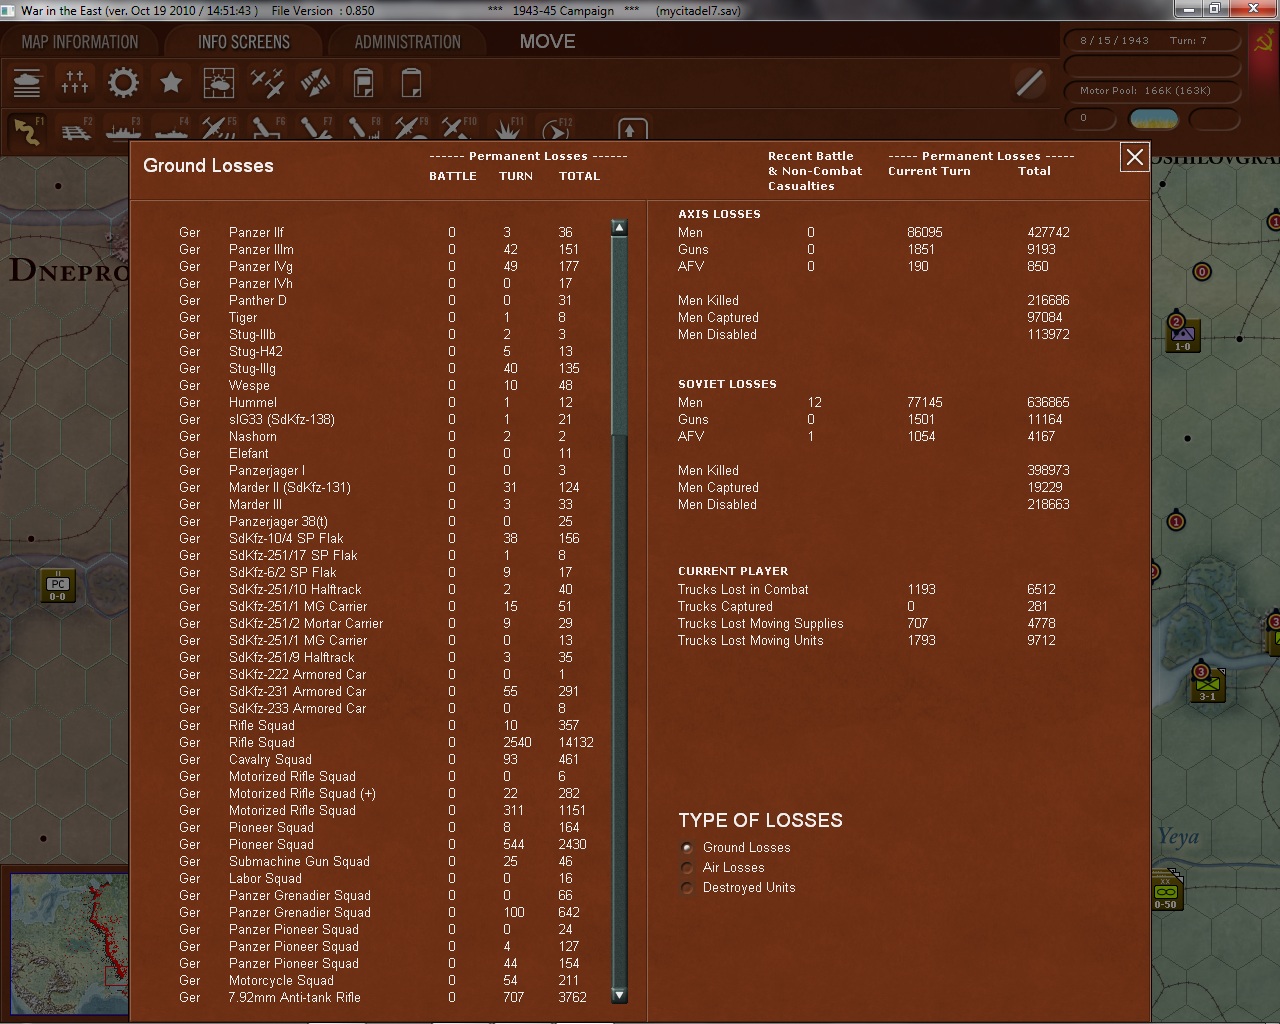Click the Elefant row
Viewport: 1280px width, 1024px height.
click(380, 454)
